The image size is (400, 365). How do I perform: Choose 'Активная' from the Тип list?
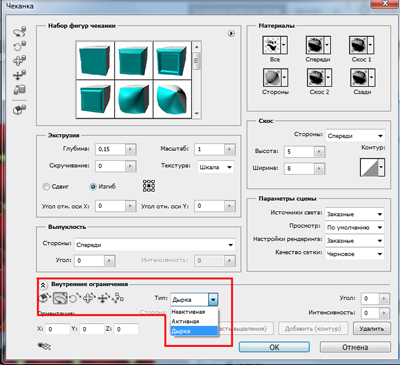(194, 321)
